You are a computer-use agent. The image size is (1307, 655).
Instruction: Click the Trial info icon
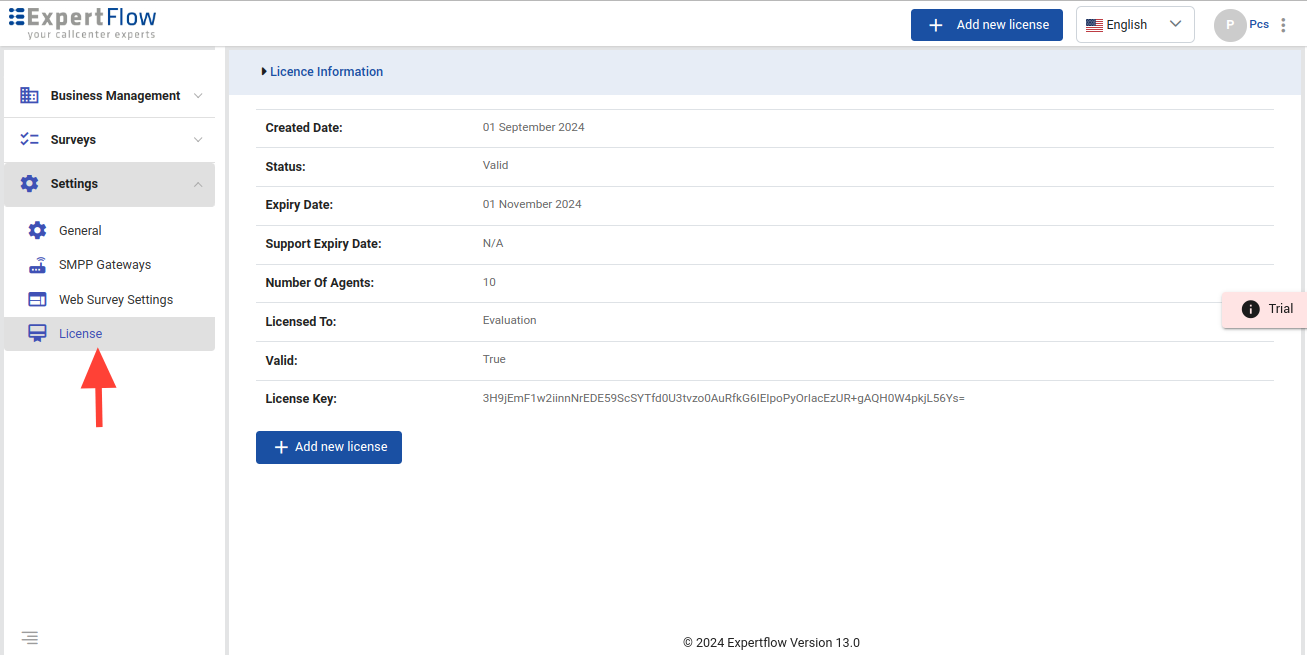[x=1250, y=309]
